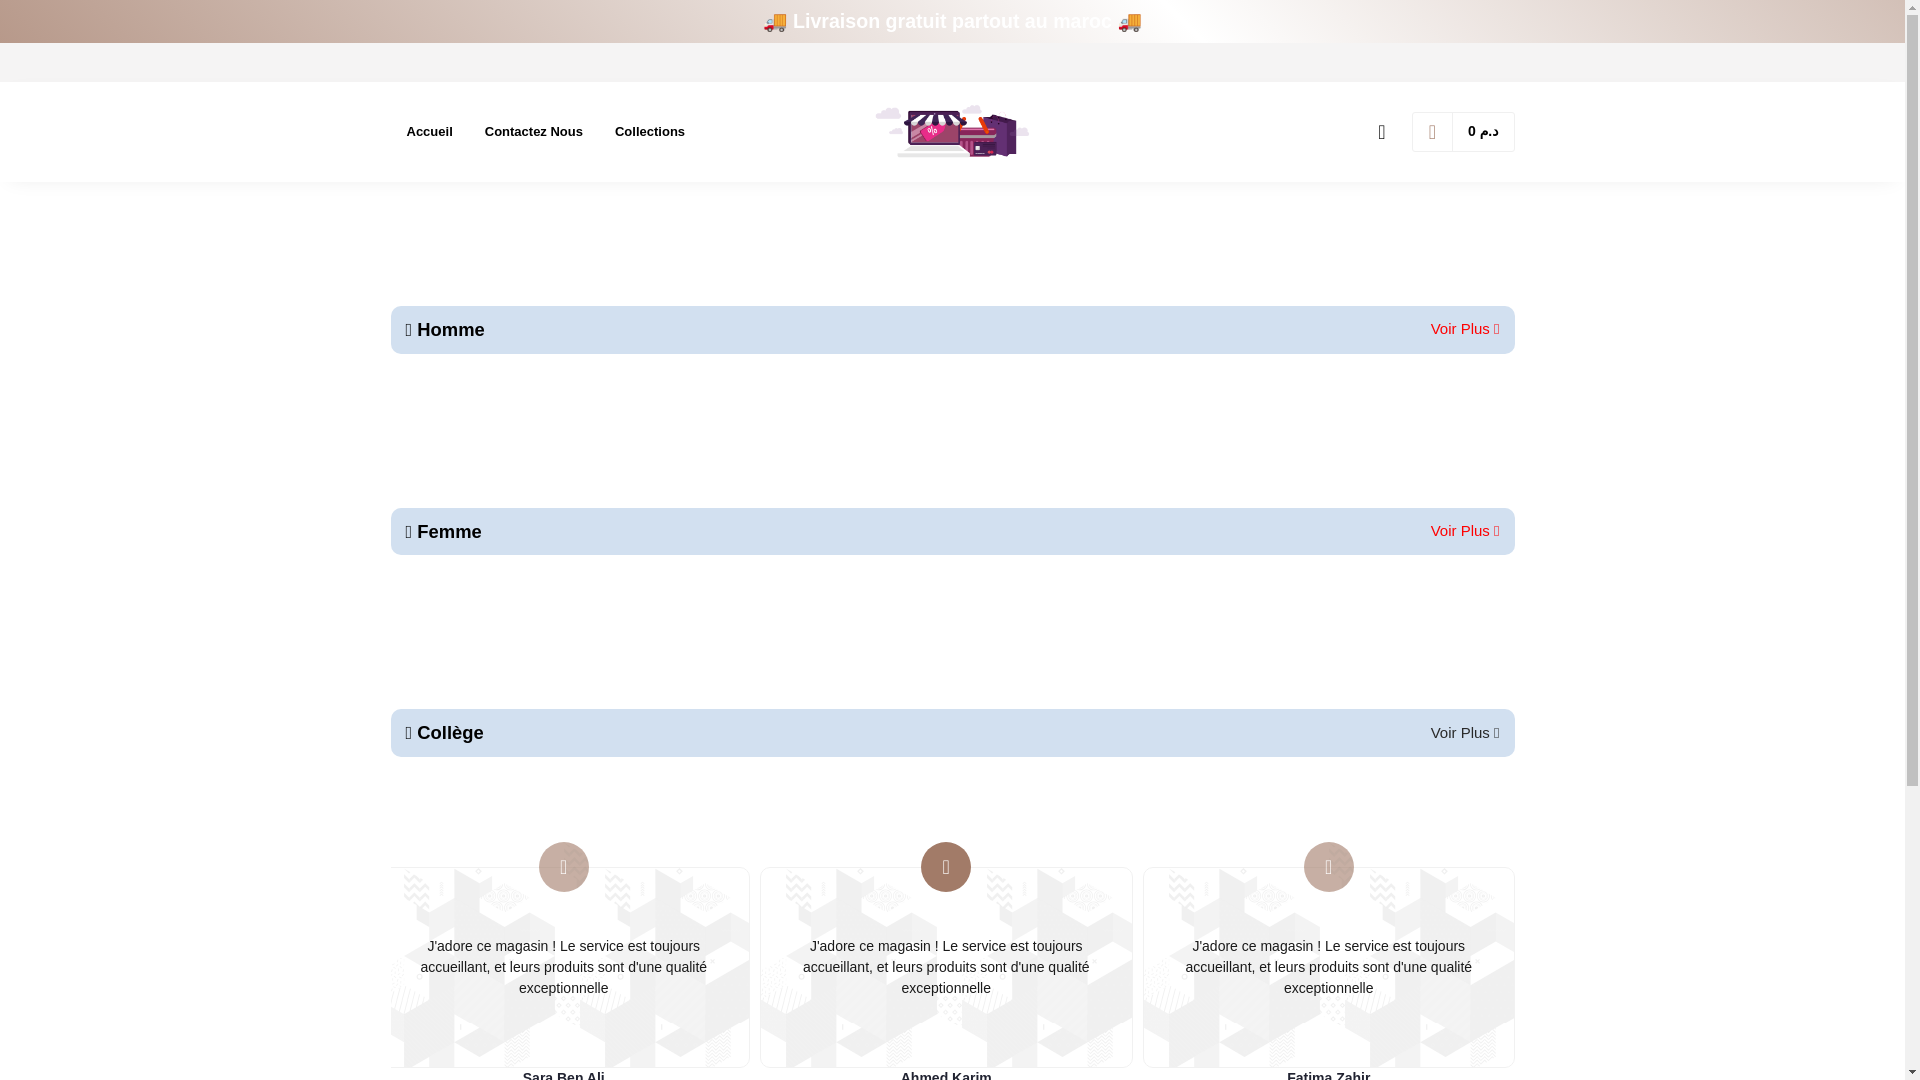This screenshot has height=1080, width=1920.
Task: Open the shopping cart icon box
Action: point(1432,132)
